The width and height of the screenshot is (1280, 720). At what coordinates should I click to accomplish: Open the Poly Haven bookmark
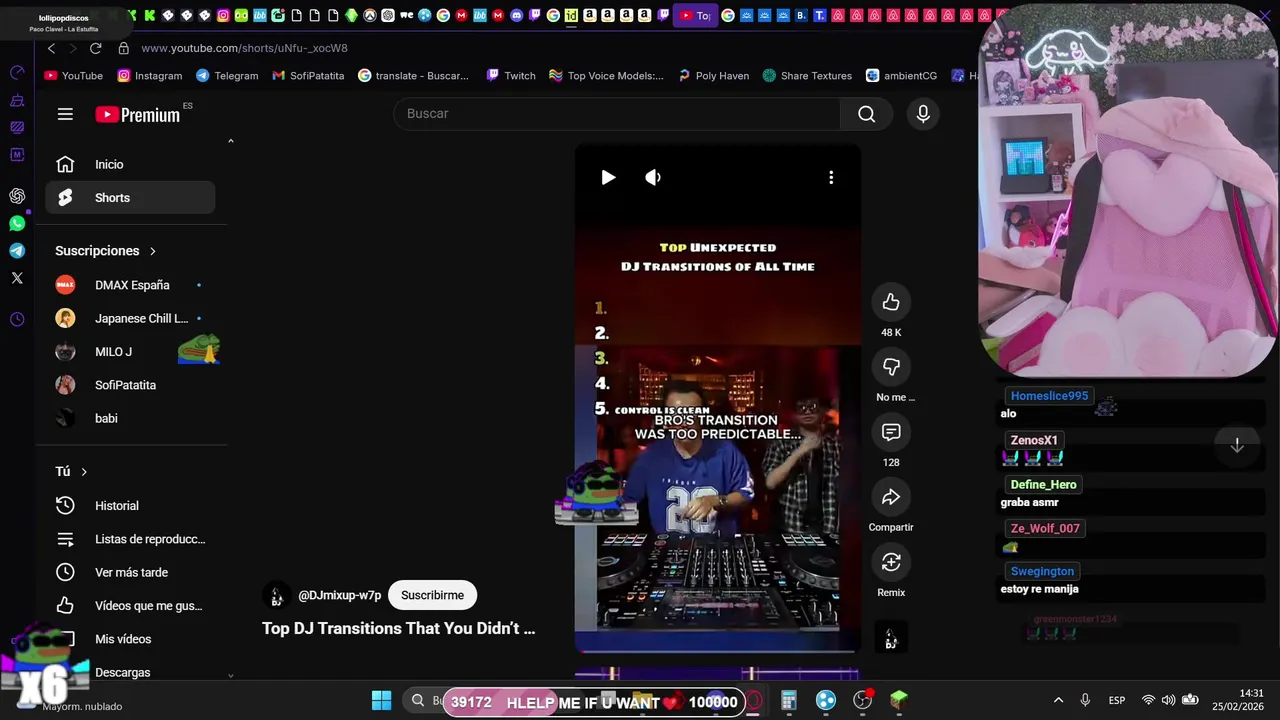click(713, 76)
